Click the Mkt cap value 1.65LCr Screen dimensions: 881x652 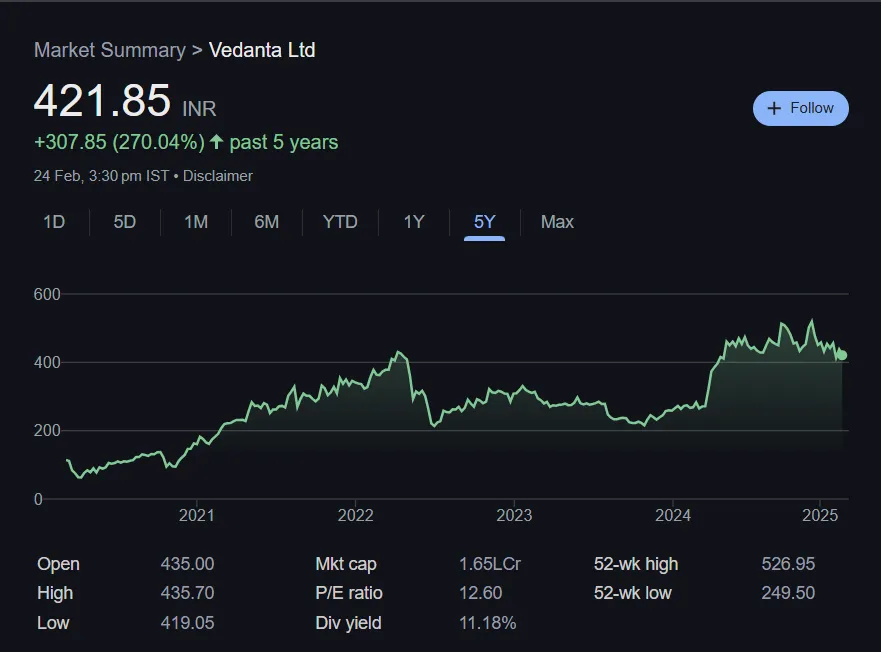click(490, 564)
